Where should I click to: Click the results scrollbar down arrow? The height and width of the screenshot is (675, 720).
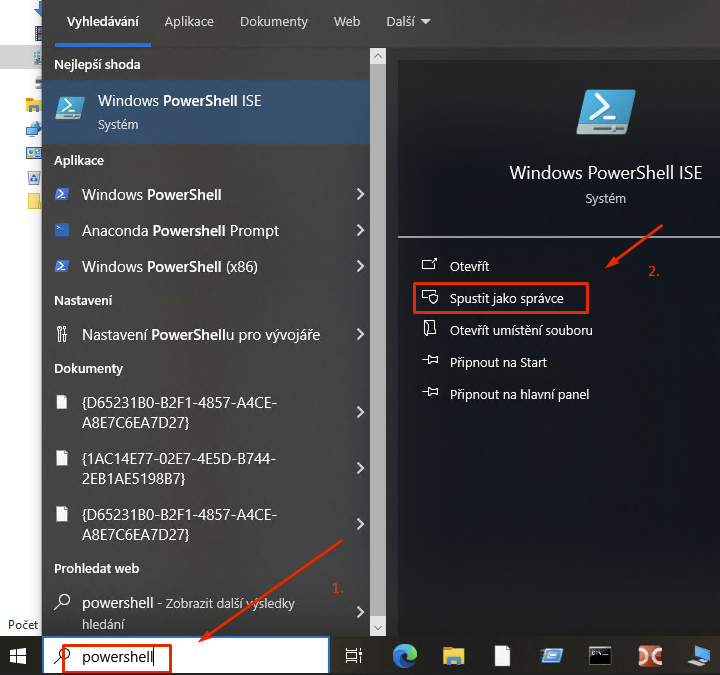(x=377, y=627)
